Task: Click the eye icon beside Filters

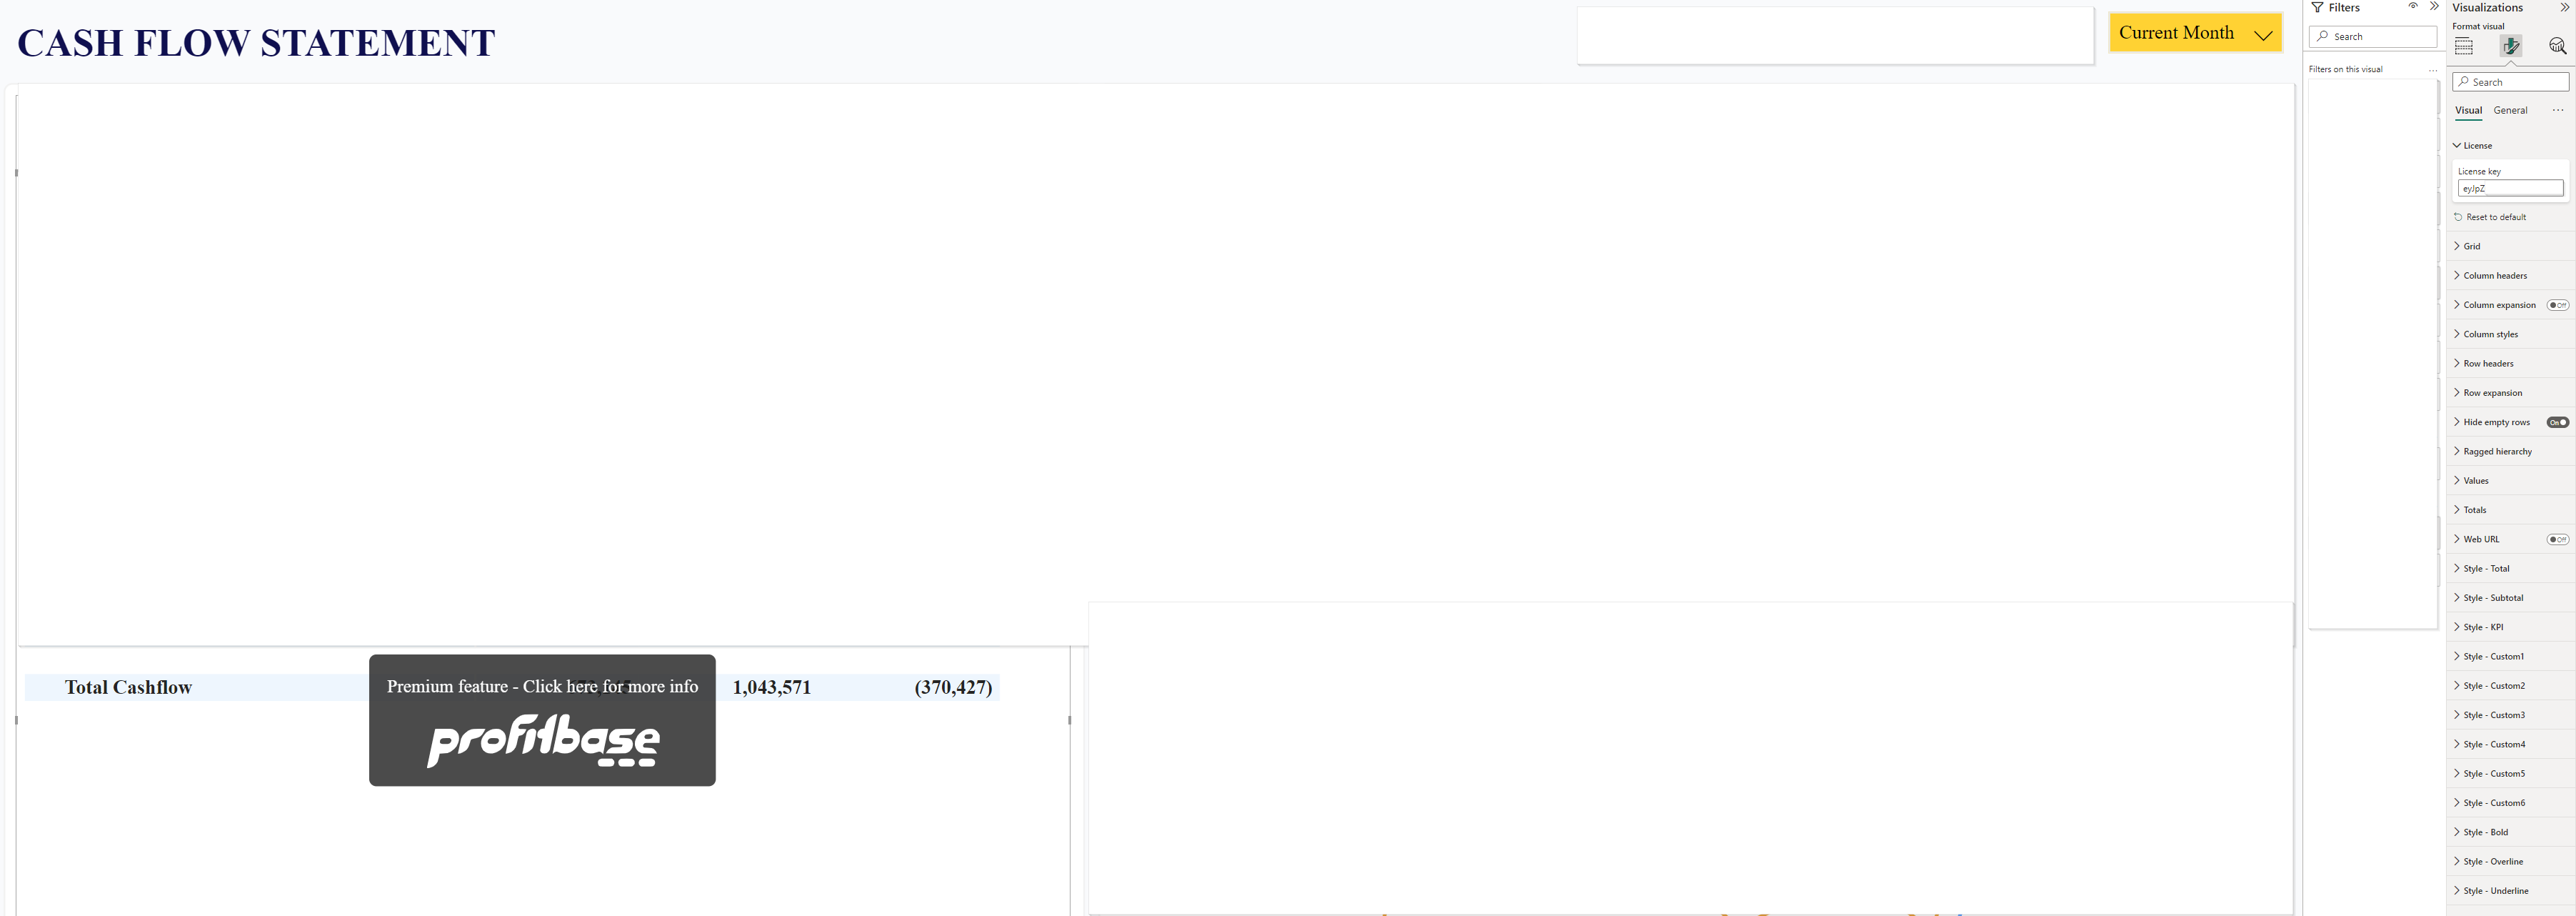Action: 2412,7
